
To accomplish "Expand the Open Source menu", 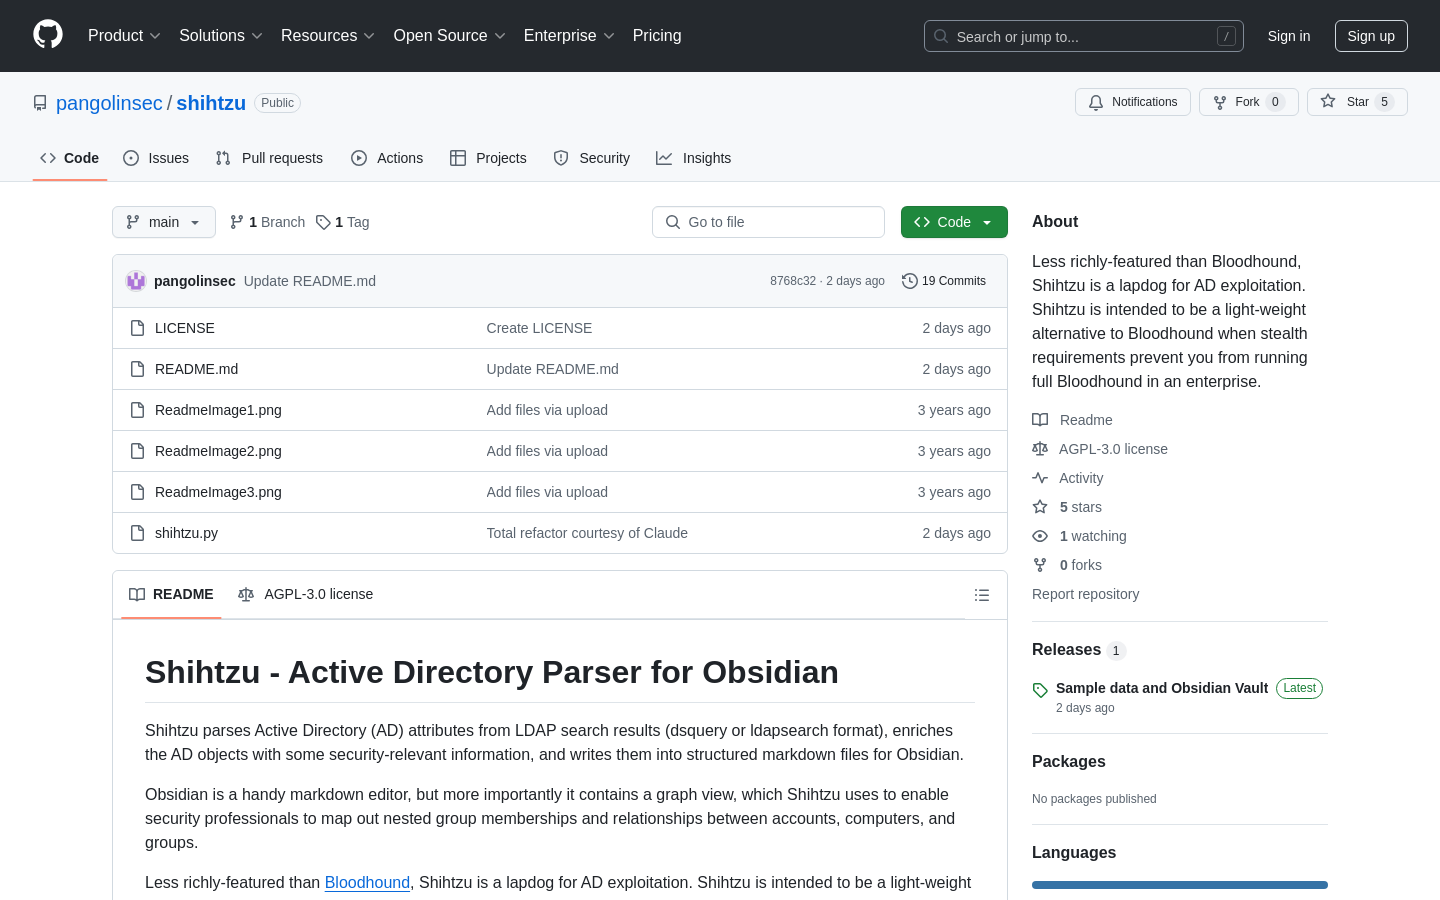I will click(x=450, y=36).
